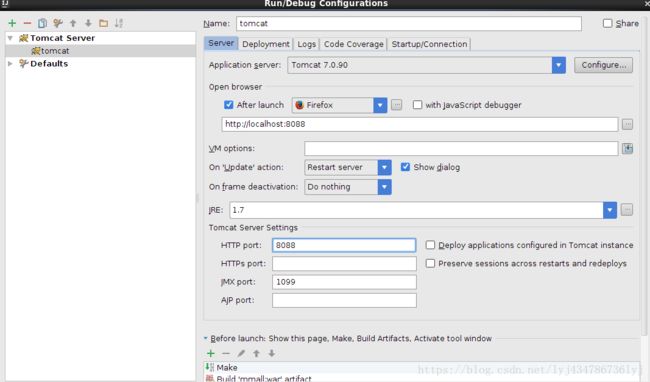Uncheck the After launch checkbox
The height and width of the screenshot is (382, 650).
tap(228, 105)
